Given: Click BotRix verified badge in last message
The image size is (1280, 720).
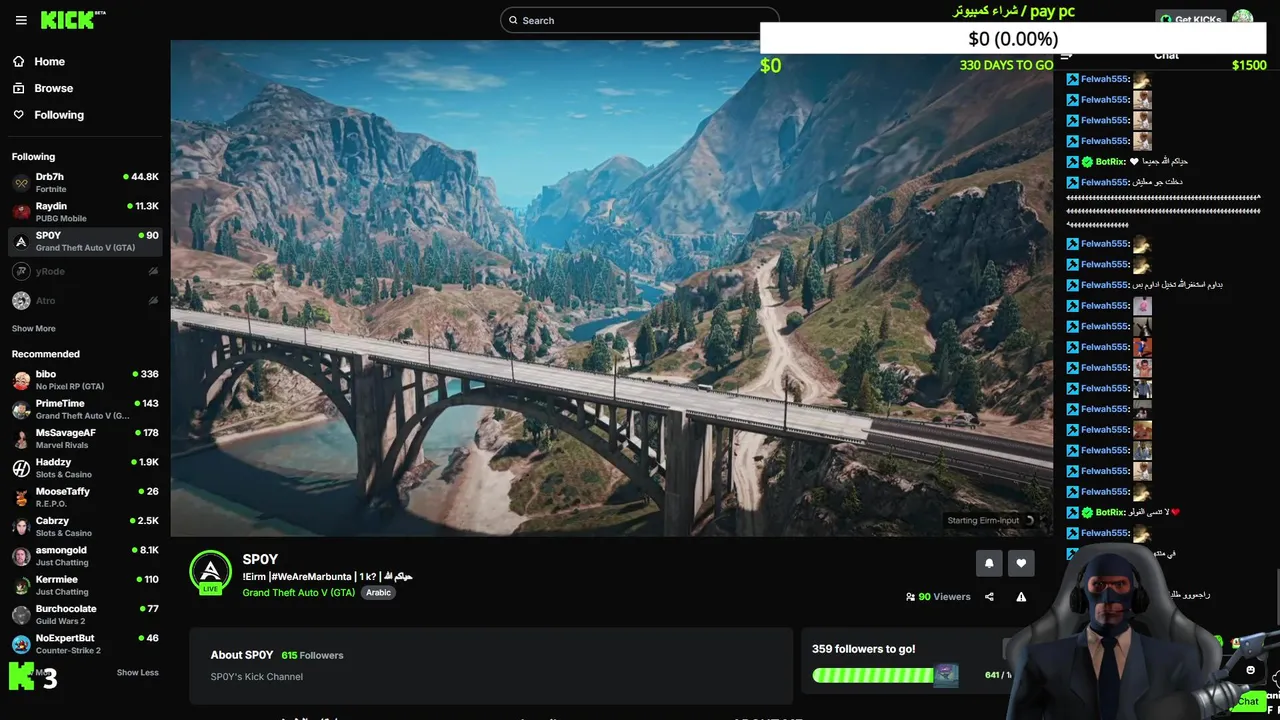Looking at the screenshot, I should coord(1087,512).
